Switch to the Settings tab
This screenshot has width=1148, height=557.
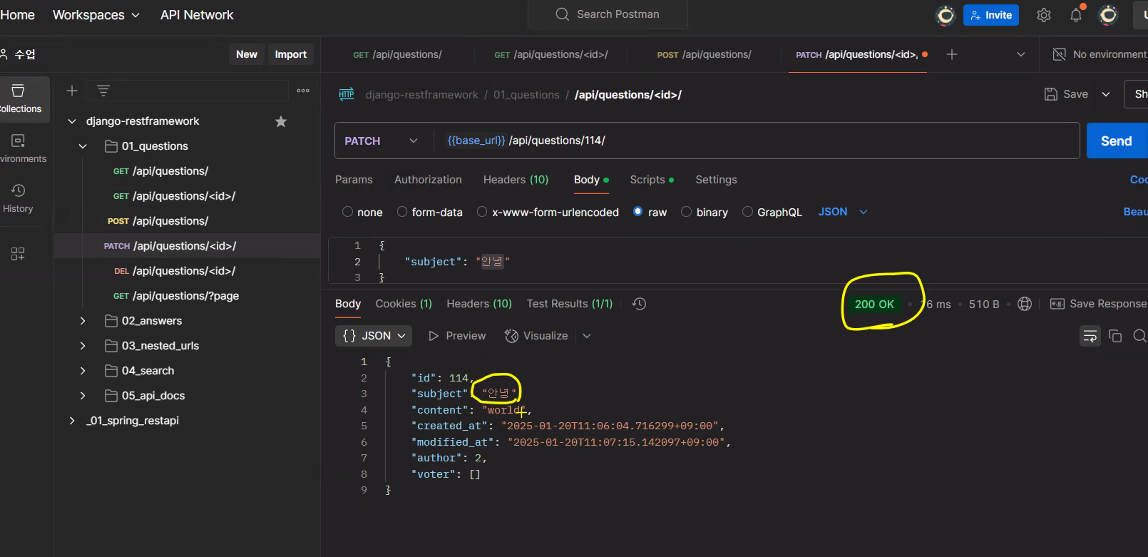[x=716, y=179]
